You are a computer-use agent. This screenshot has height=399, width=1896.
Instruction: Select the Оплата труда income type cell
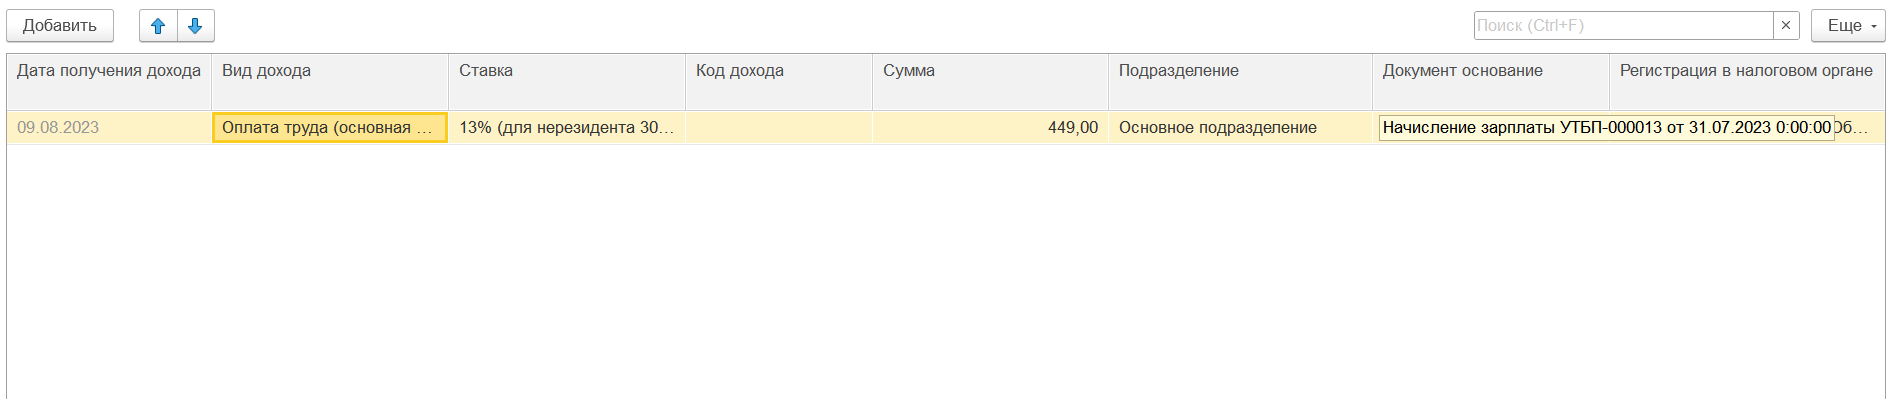[x=330, y=128]
